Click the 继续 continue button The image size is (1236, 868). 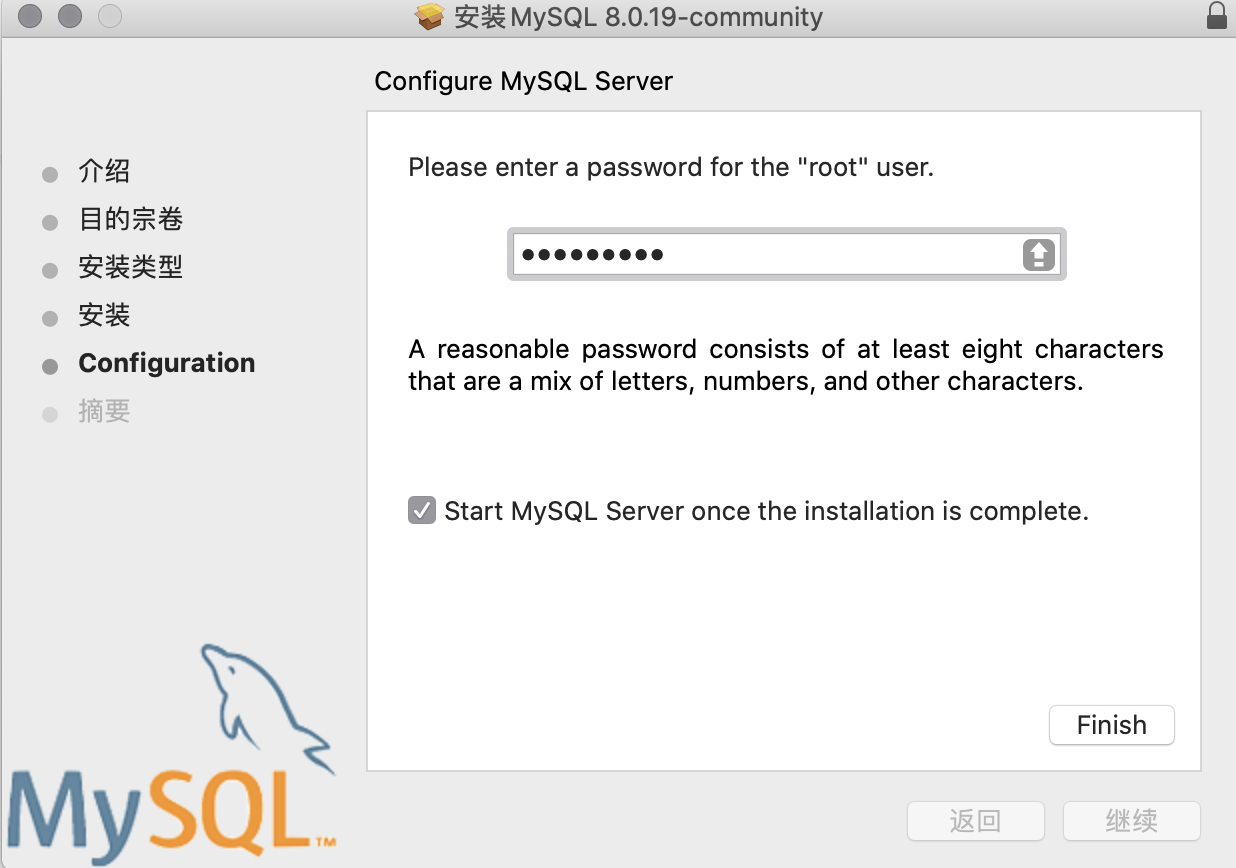1131,822
